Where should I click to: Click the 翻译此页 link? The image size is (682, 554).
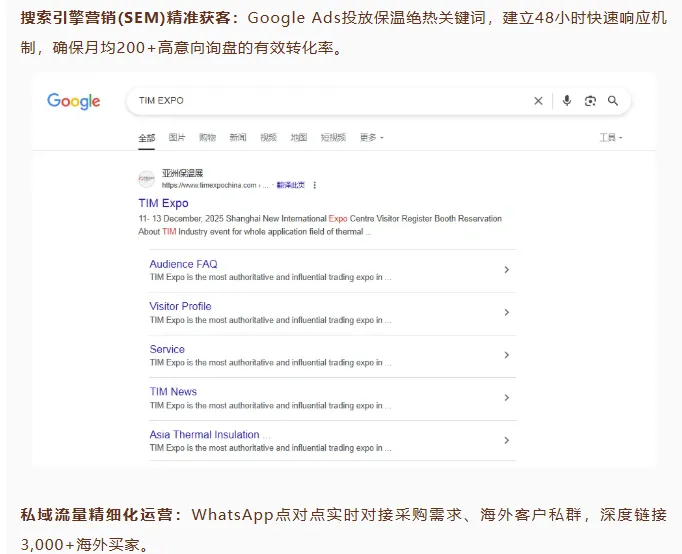coord(291,185)
